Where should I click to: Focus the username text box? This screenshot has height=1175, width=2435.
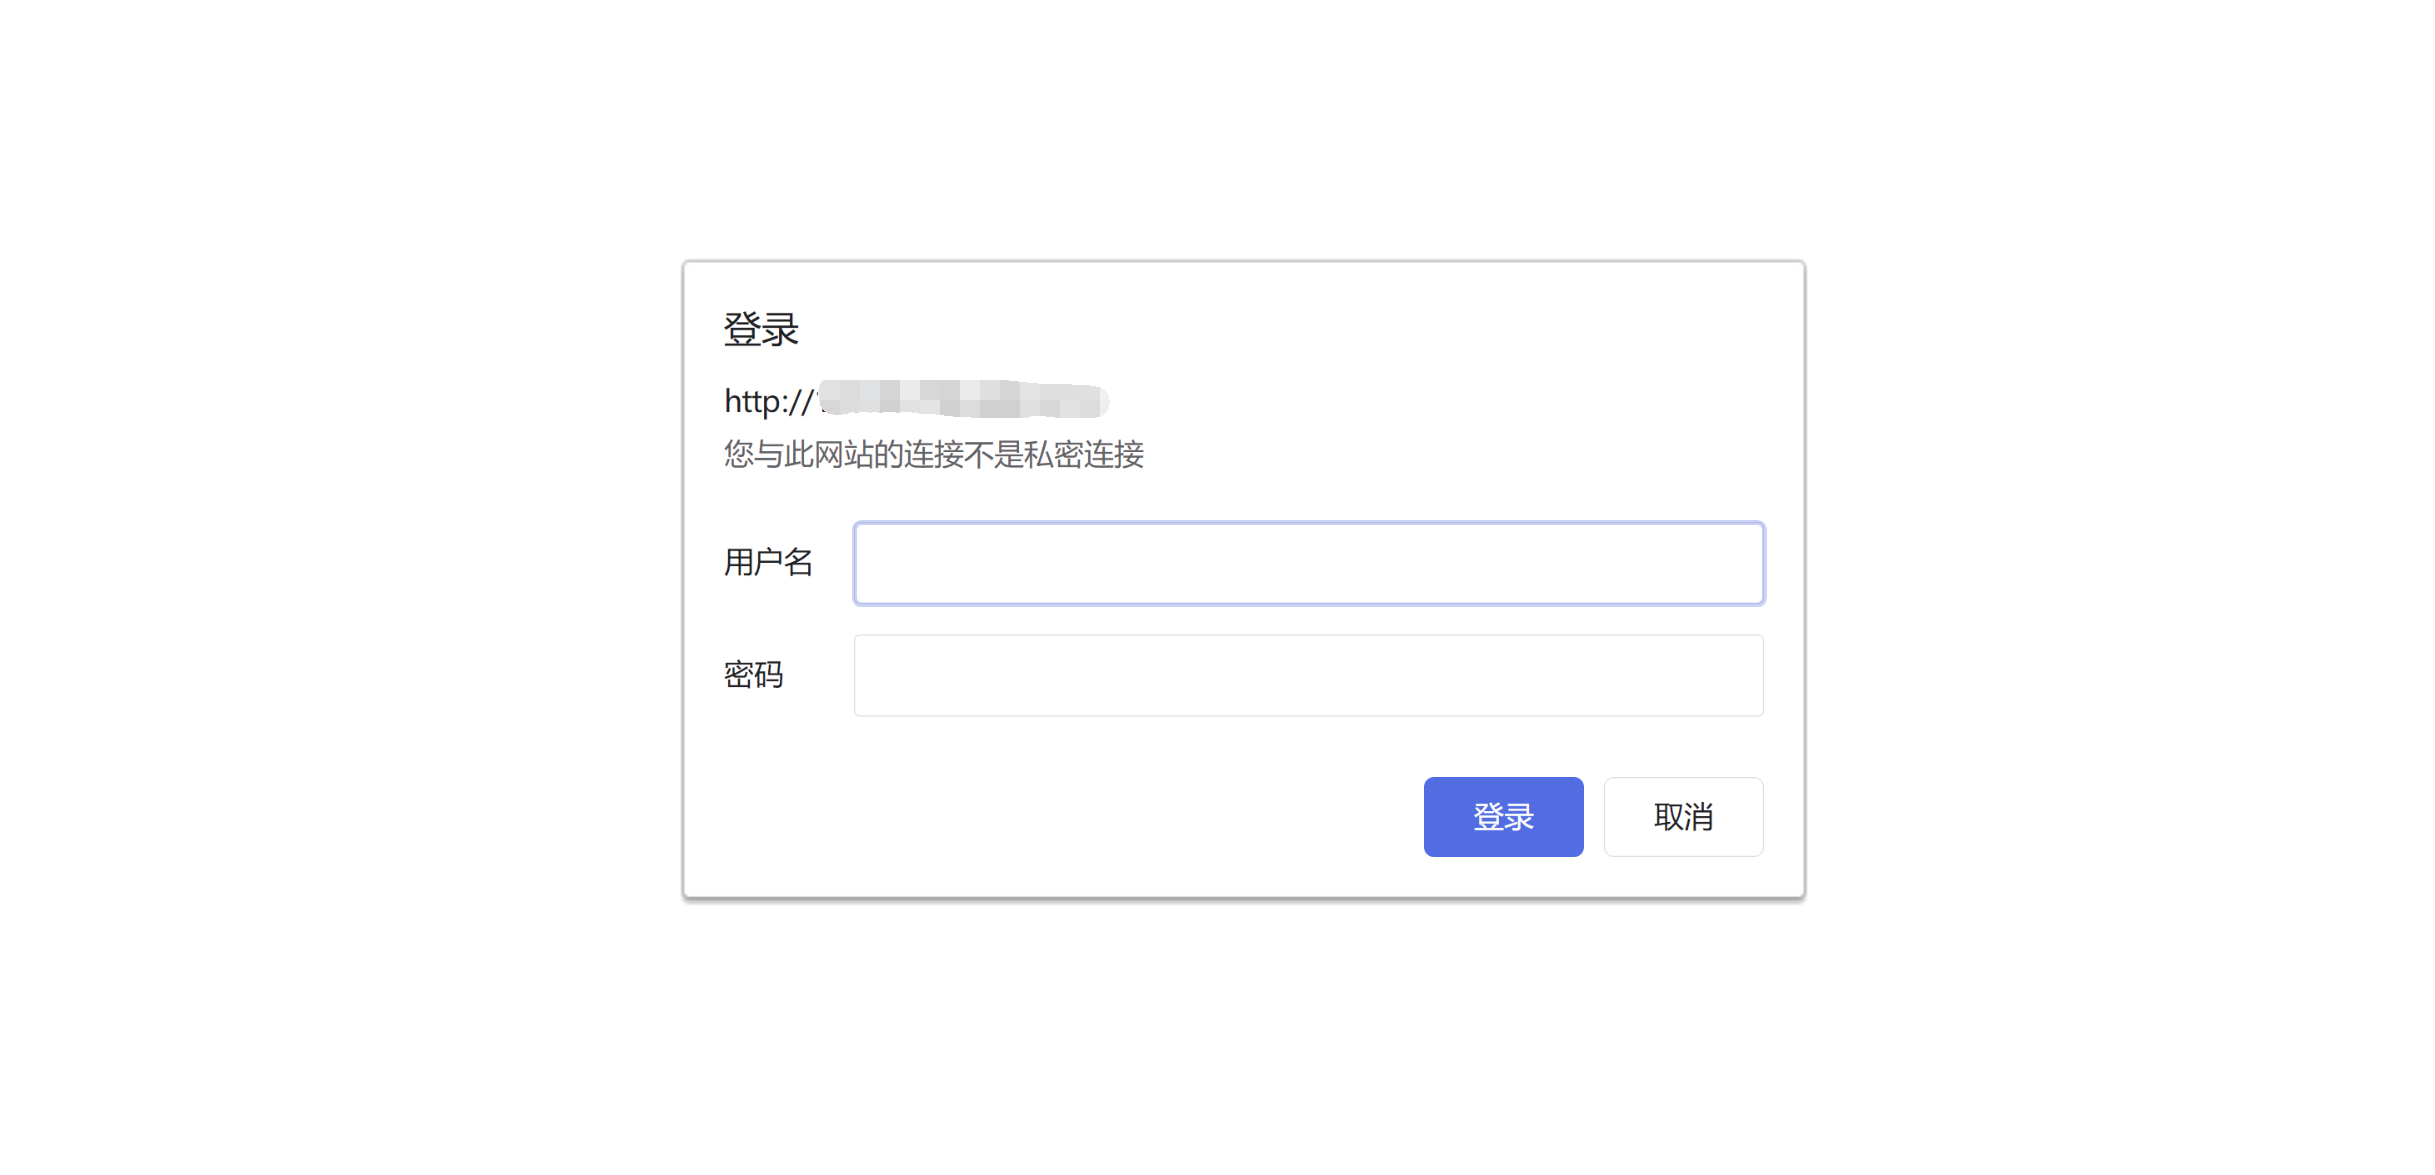click(1308, 563)
